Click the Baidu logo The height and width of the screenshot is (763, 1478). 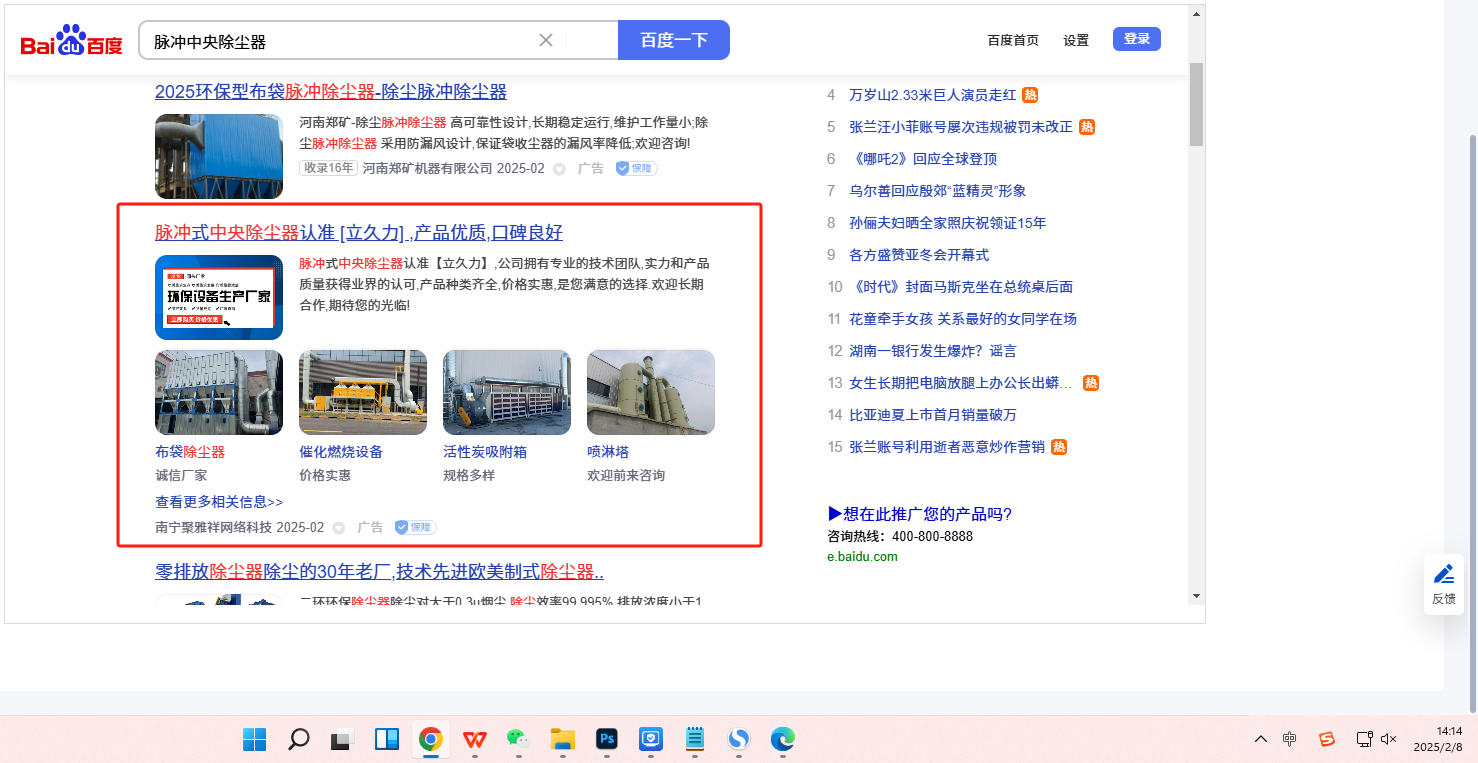(x=71, y=41)
